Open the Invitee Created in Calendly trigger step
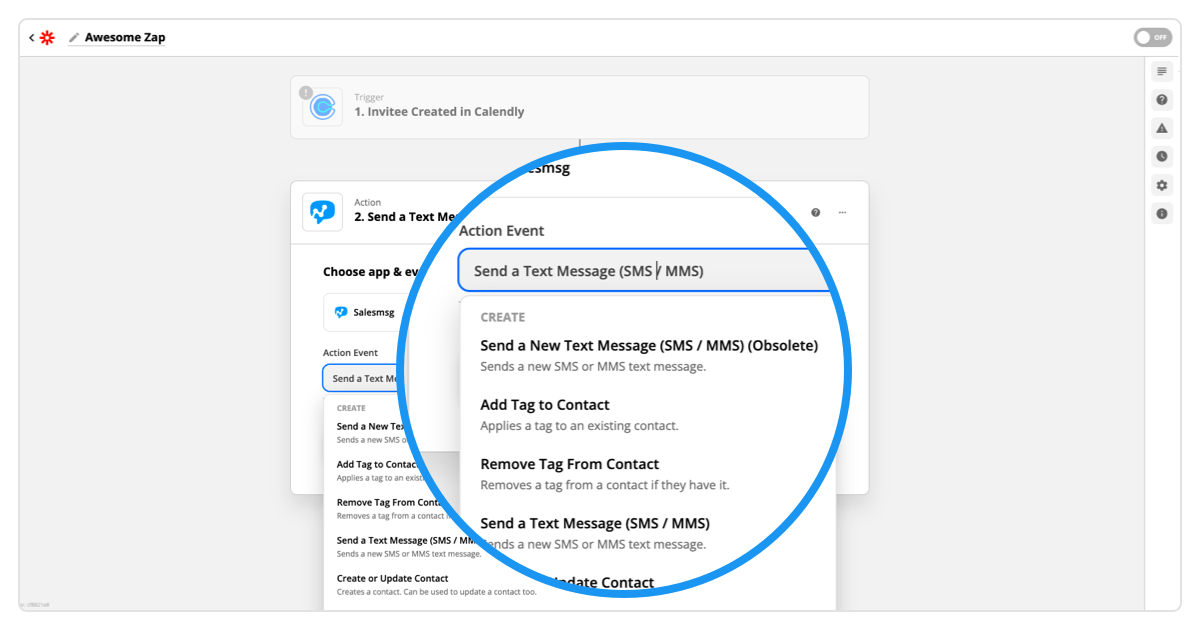 pos(579,107)
